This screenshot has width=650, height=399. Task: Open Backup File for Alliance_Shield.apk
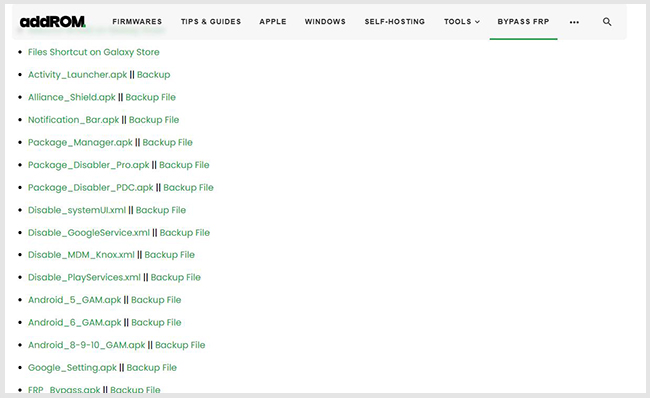(x=150, y=97)
